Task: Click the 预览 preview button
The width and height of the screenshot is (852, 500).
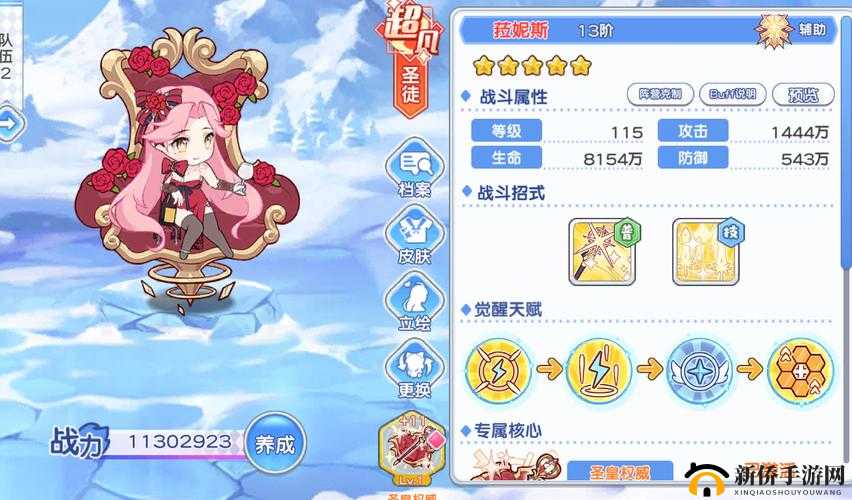Action: click(803, 95)
